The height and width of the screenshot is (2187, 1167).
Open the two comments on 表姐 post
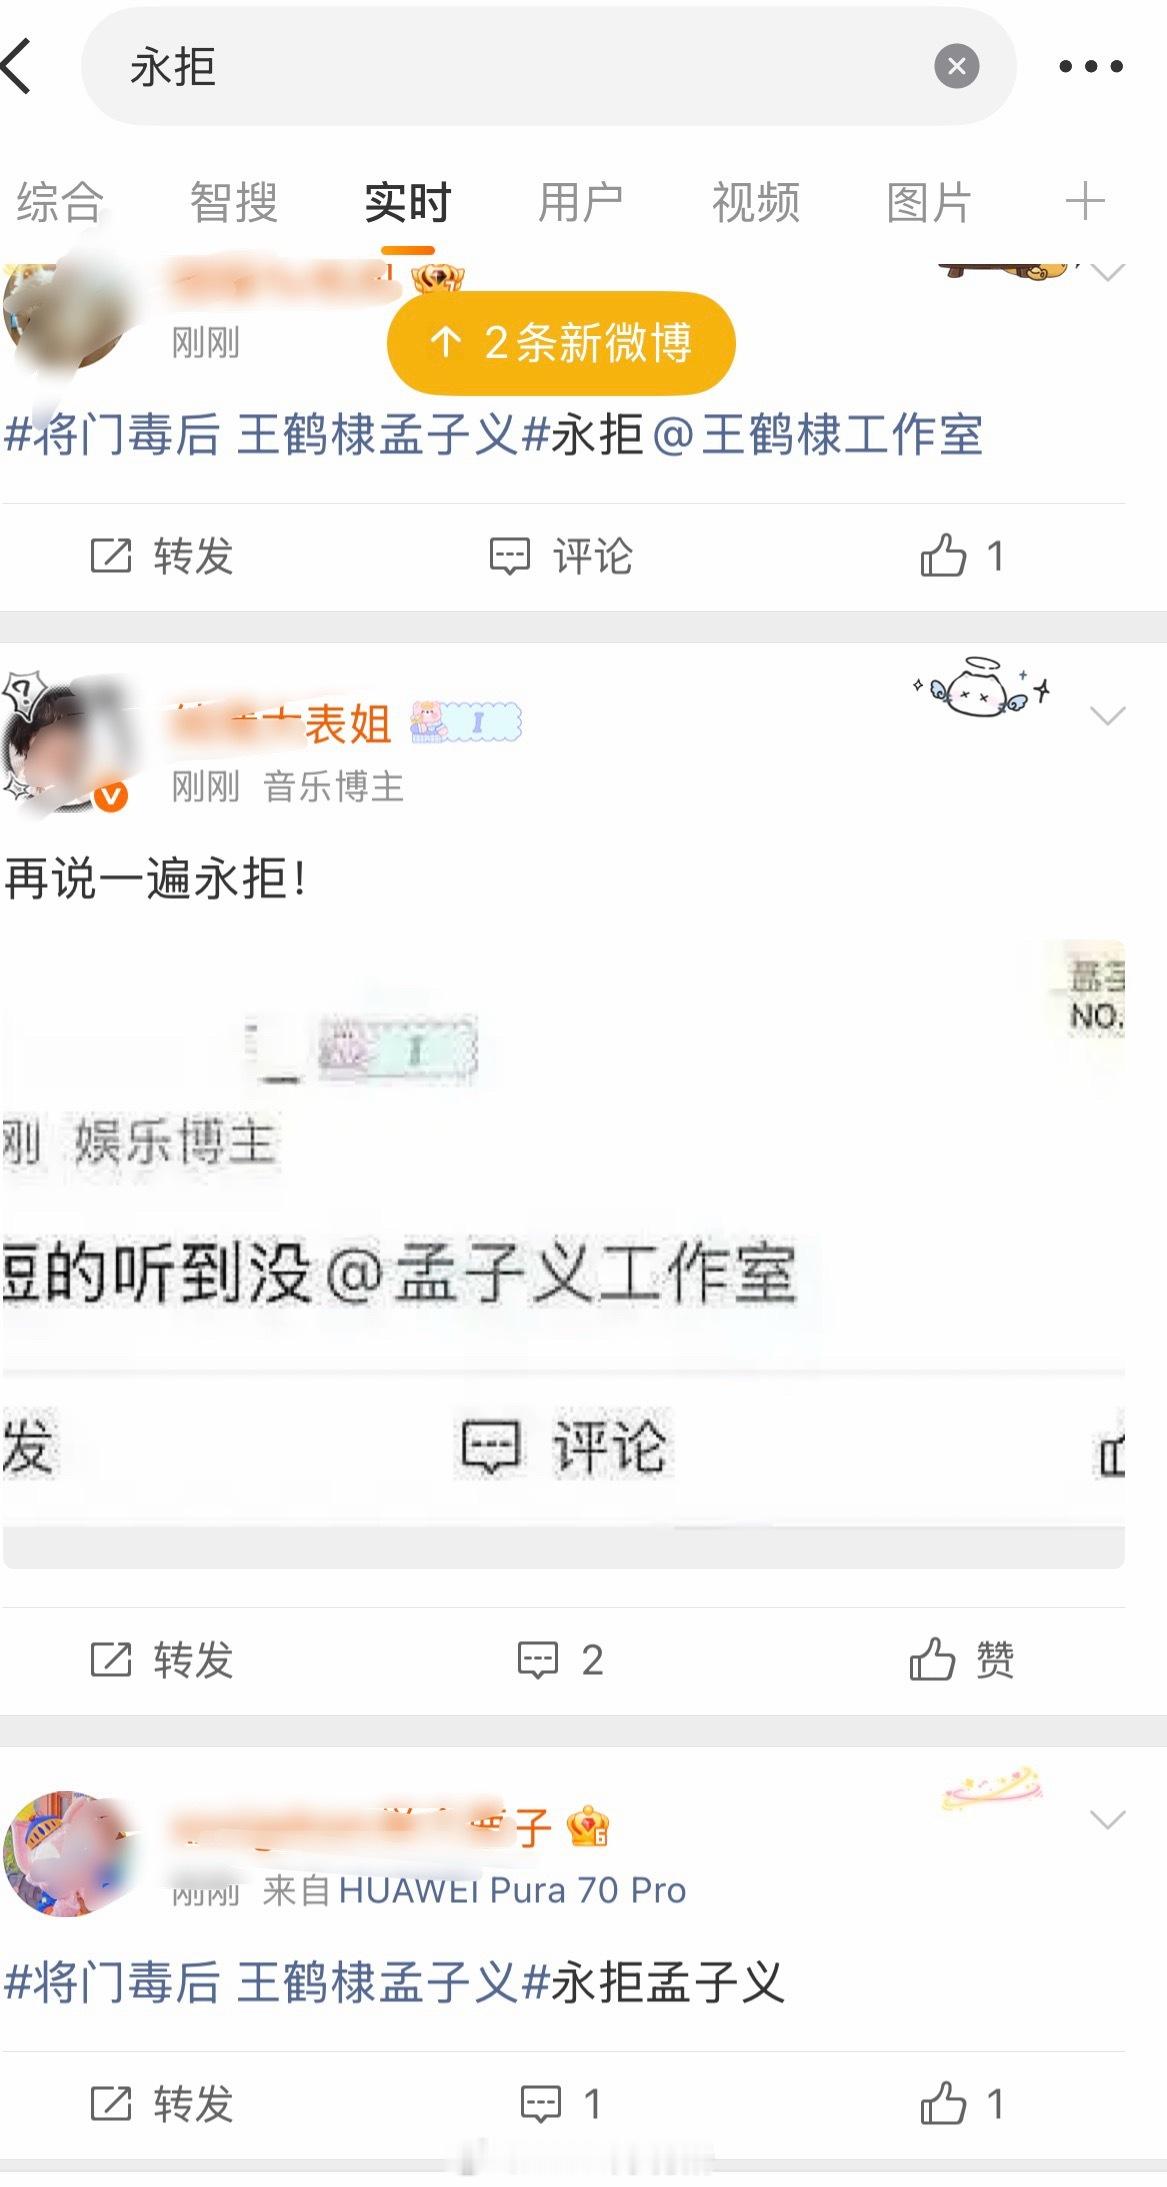point(561,1660)
